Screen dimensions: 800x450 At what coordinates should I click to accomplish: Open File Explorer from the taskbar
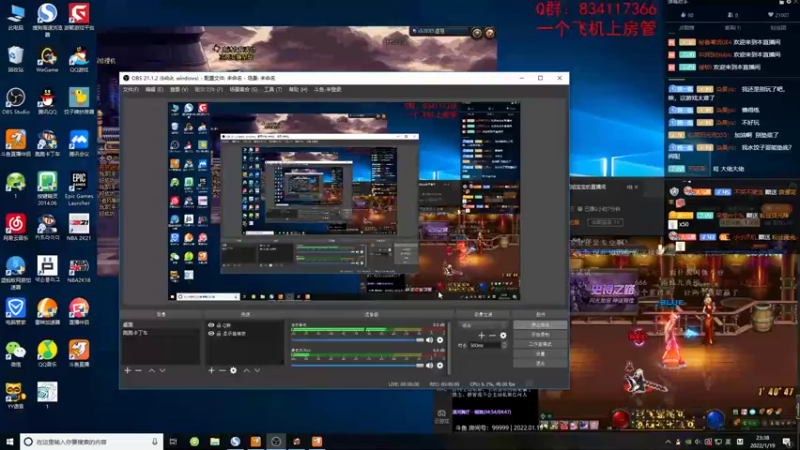[215, 441]
